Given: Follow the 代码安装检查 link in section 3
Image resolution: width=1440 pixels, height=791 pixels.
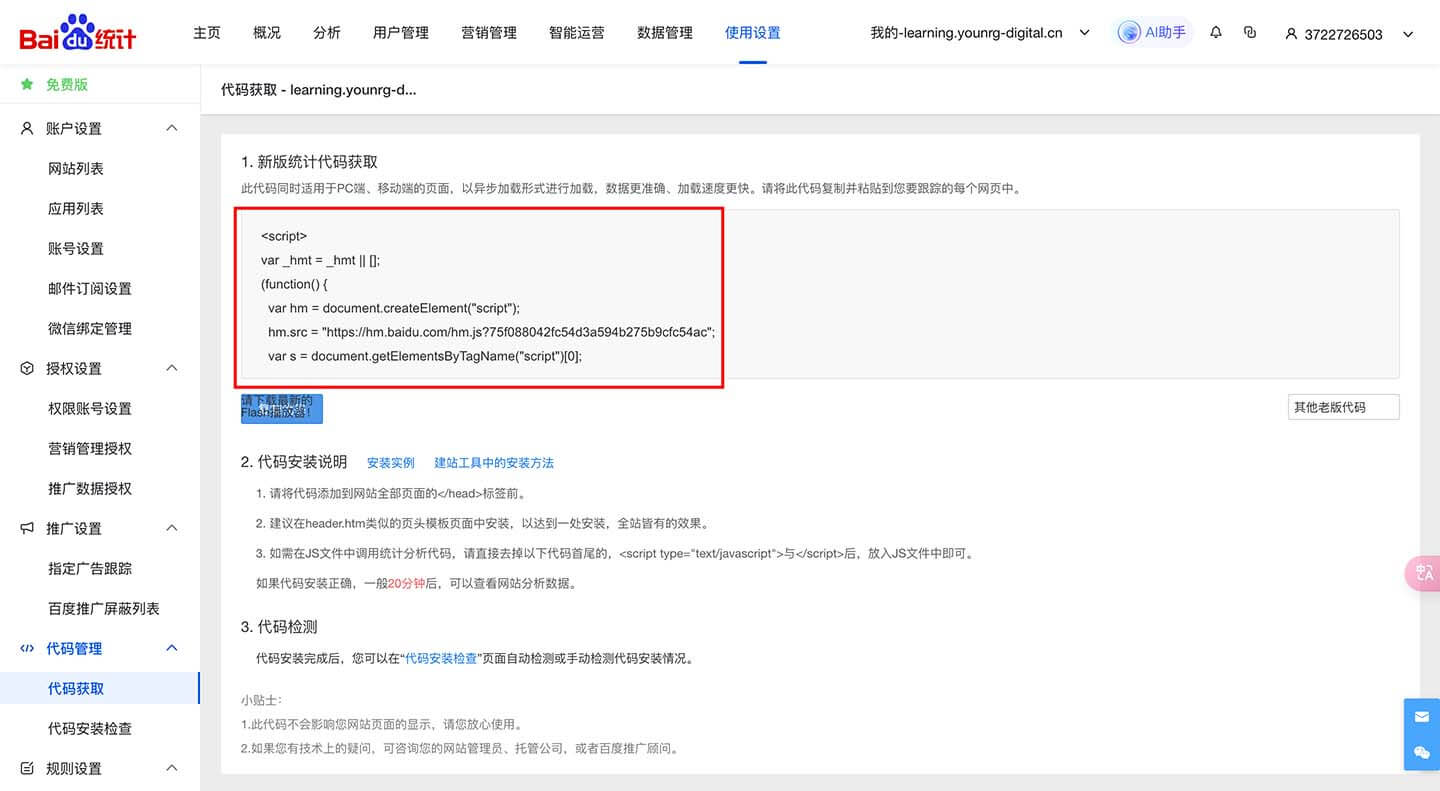Looking at the screenshot, I should (441, 659).
